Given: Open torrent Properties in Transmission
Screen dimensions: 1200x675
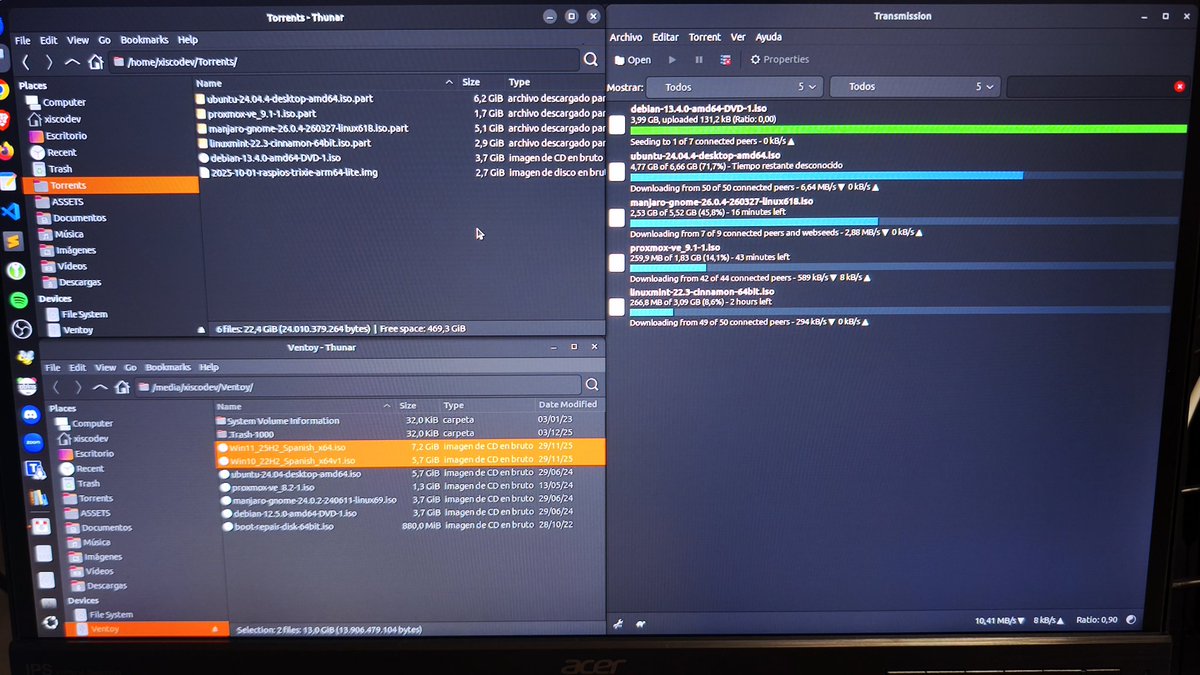Looking at the screenshot, I should (x=780, y=60).
